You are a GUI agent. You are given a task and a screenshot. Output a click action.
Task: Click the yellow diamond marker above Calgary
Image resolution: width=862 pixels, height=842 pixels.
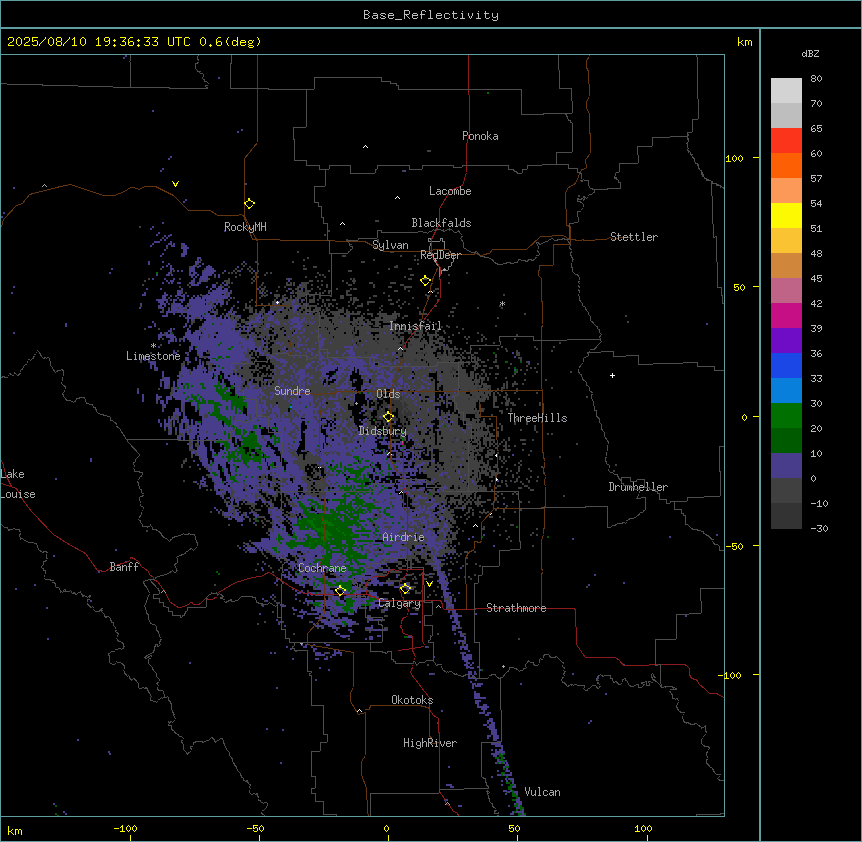[405, 589]
